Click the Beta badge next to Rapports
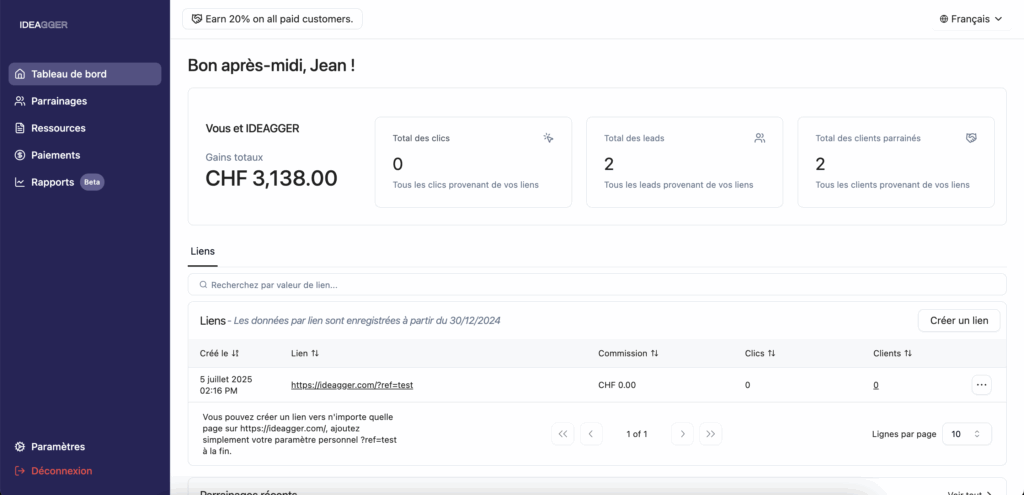The height and width of the screenshot is (495, 1024). (x=92, y=182)
